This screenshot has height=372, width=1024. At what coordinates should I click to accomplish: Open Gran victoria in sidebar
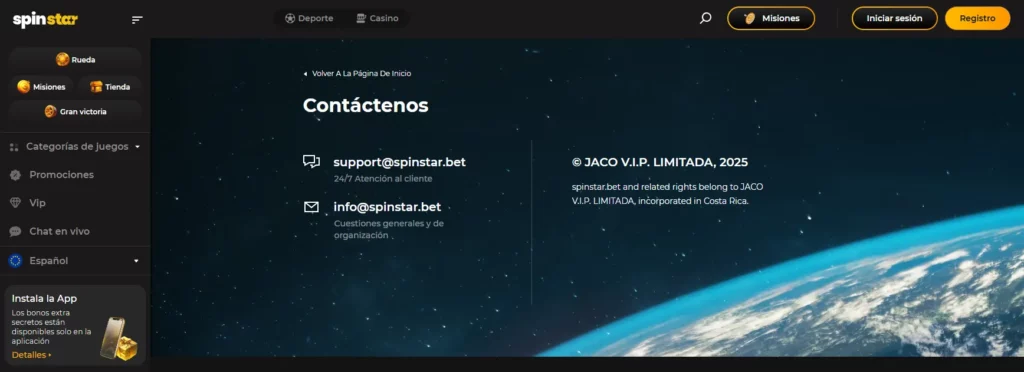tap(75, 112)
